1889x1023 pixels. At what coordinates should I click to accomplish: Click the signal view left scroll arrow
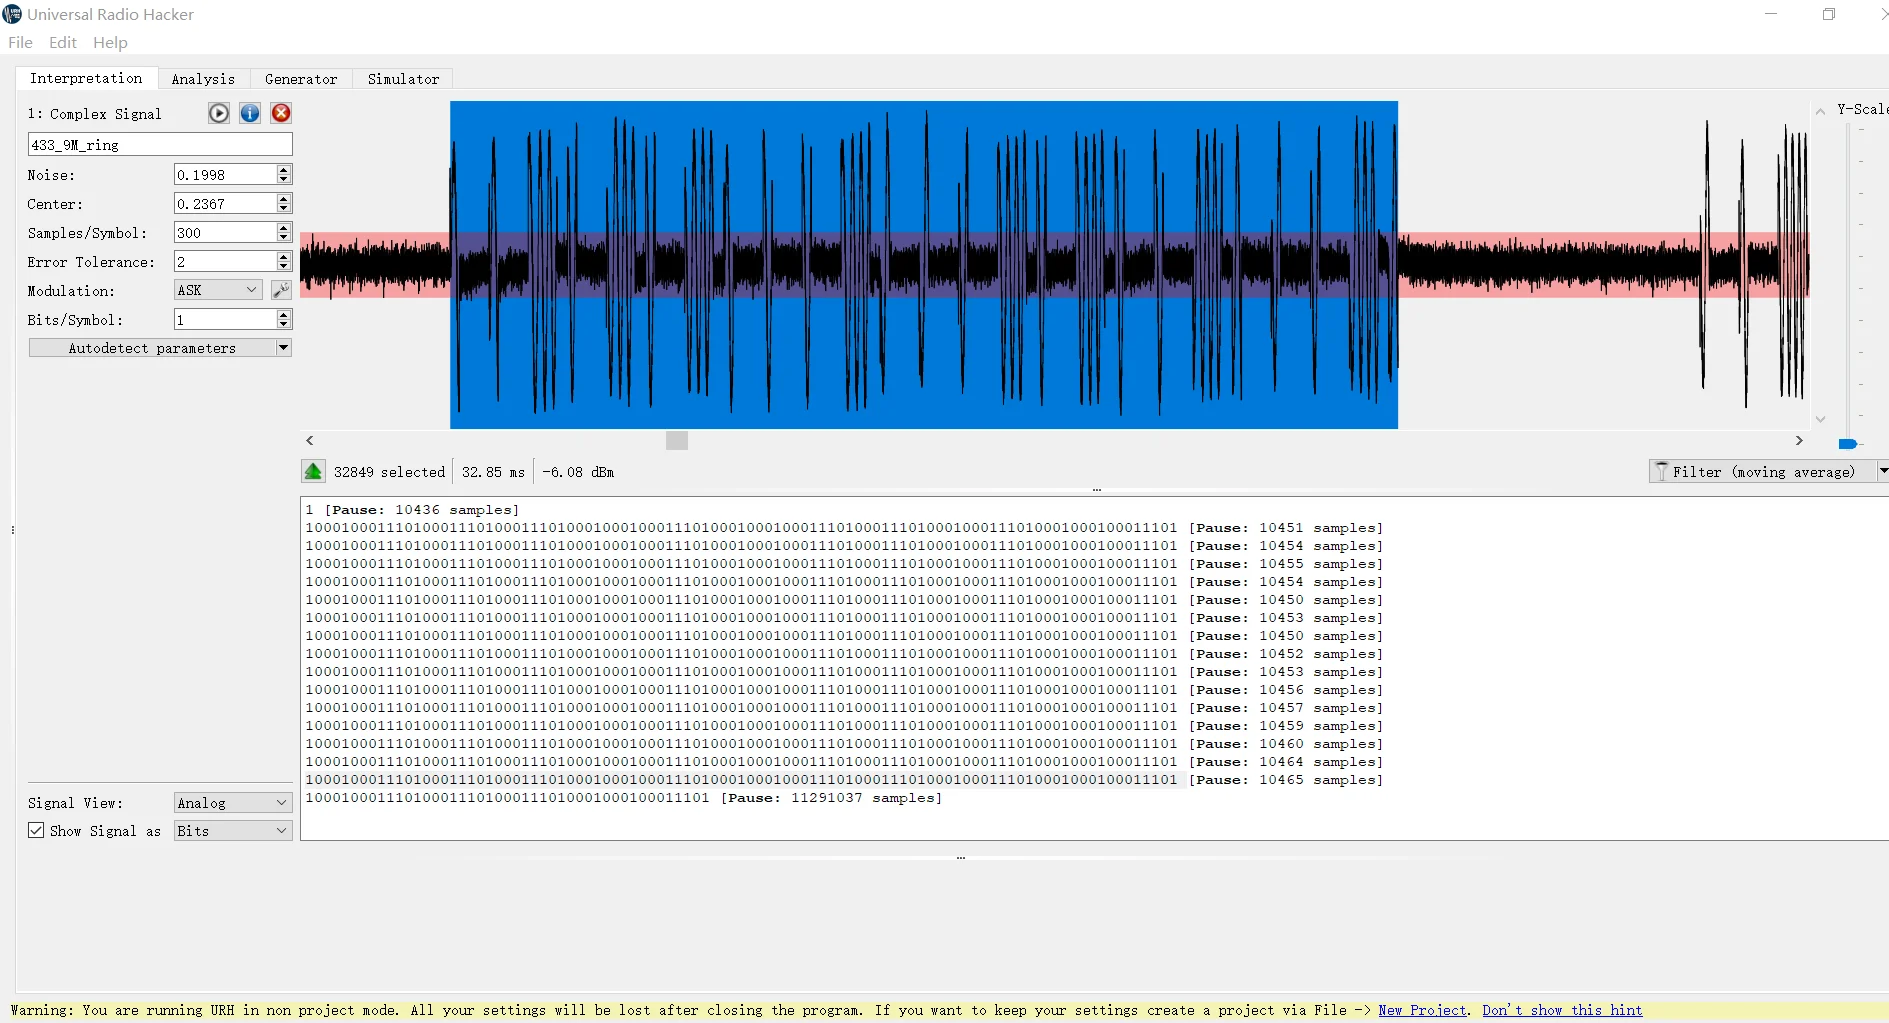click(x=310, y=440)
